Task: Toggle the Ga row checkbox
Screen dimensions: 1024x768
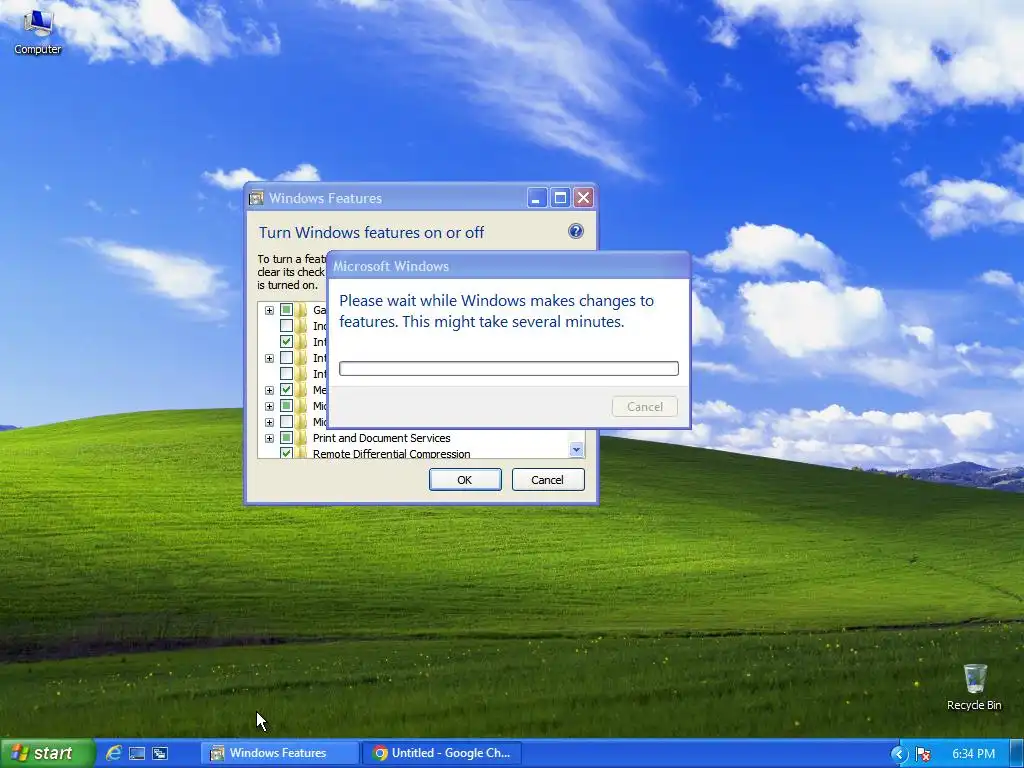Action: click(x=286, y=310)
